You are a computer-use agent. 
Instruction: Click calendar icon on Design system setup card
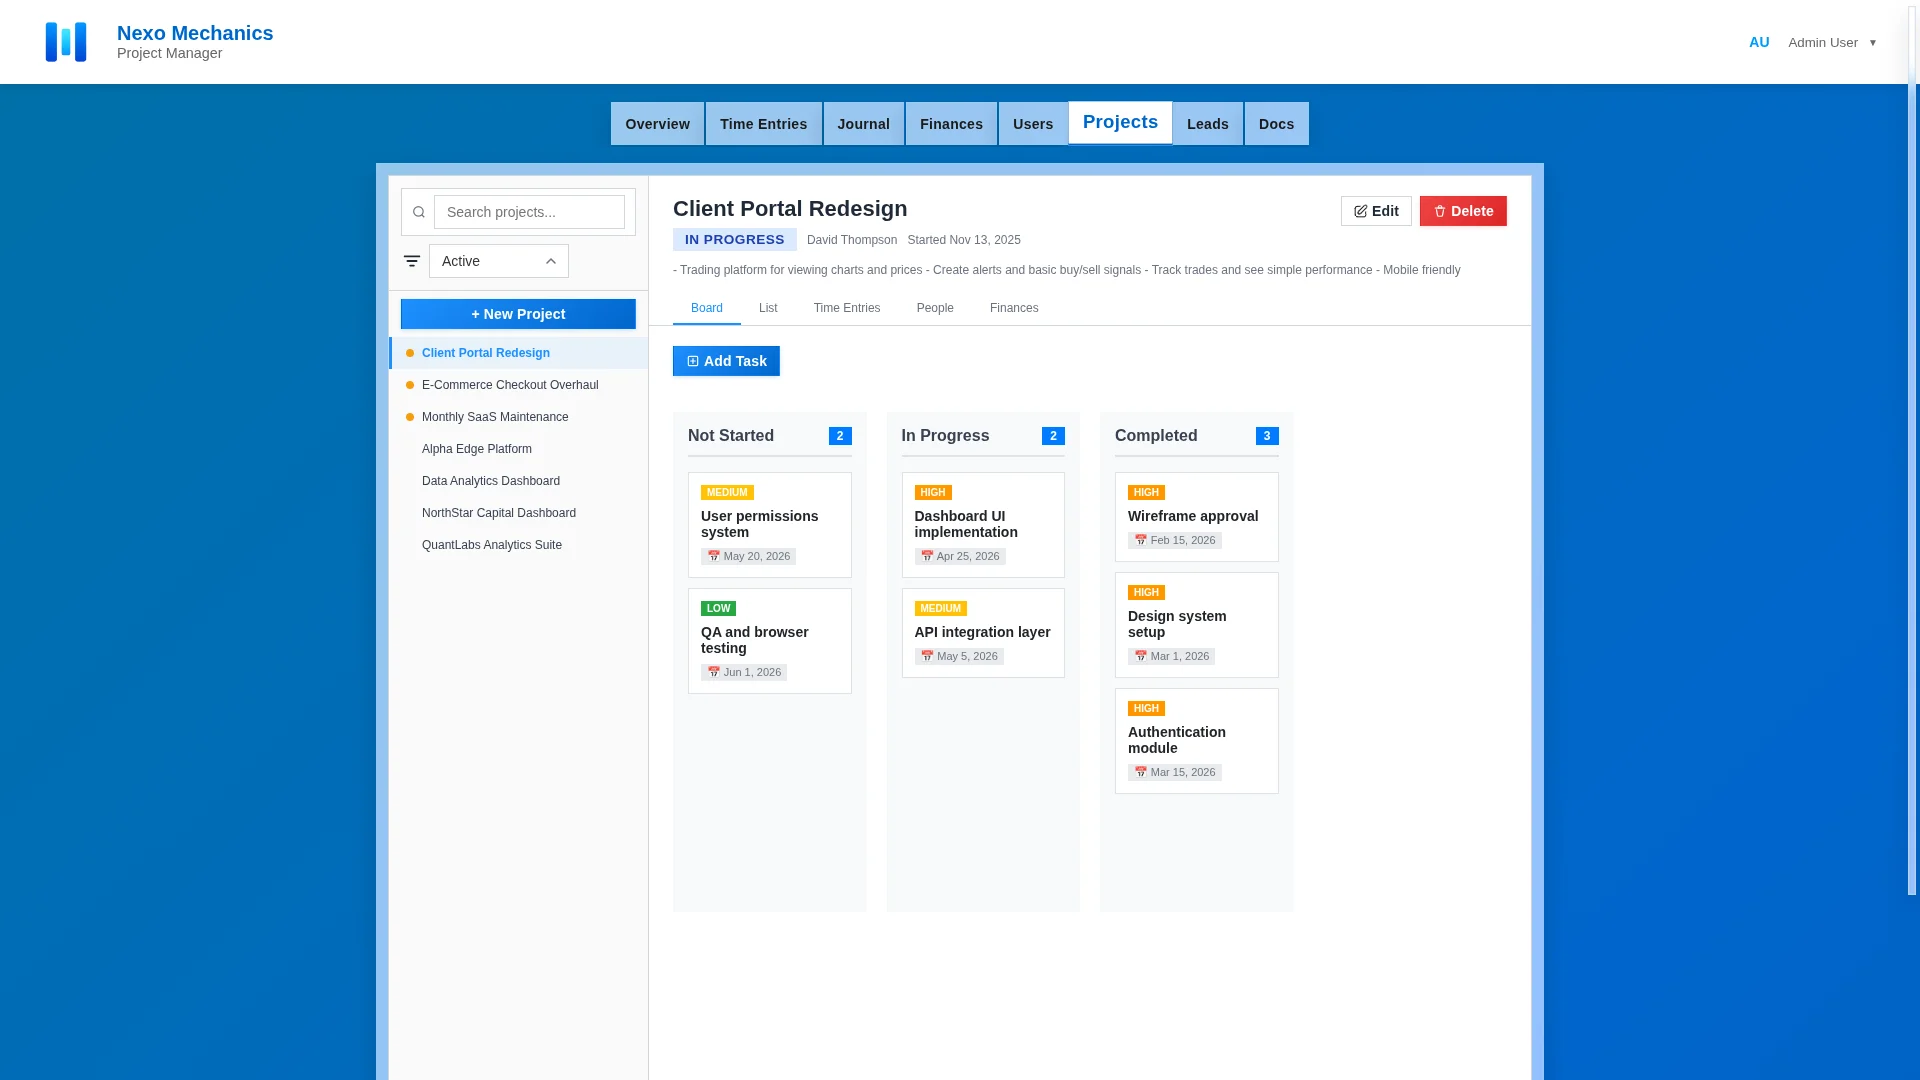1141,656
